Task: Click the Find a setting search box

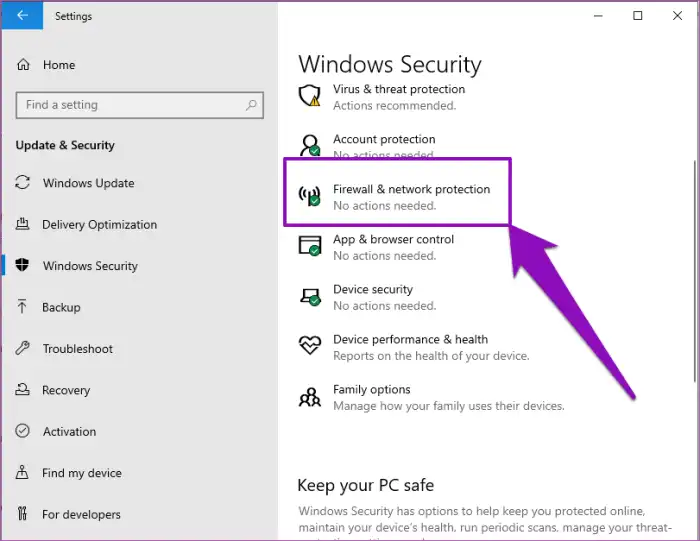Action: coord(139,105)
